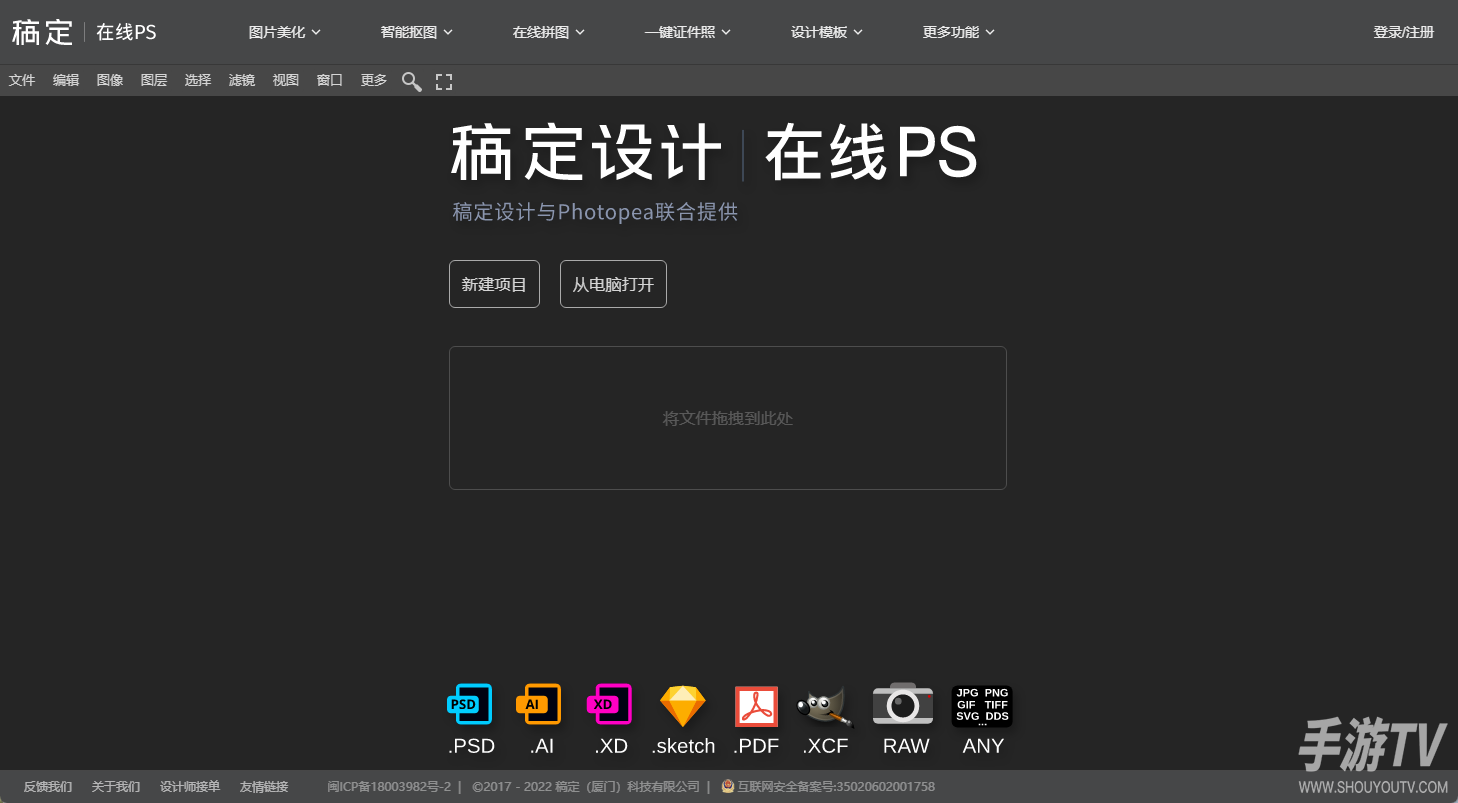Open the 图层 menu
Image resolution: width=1458 pixels, height=803 pixels.
tap(154, 80)
